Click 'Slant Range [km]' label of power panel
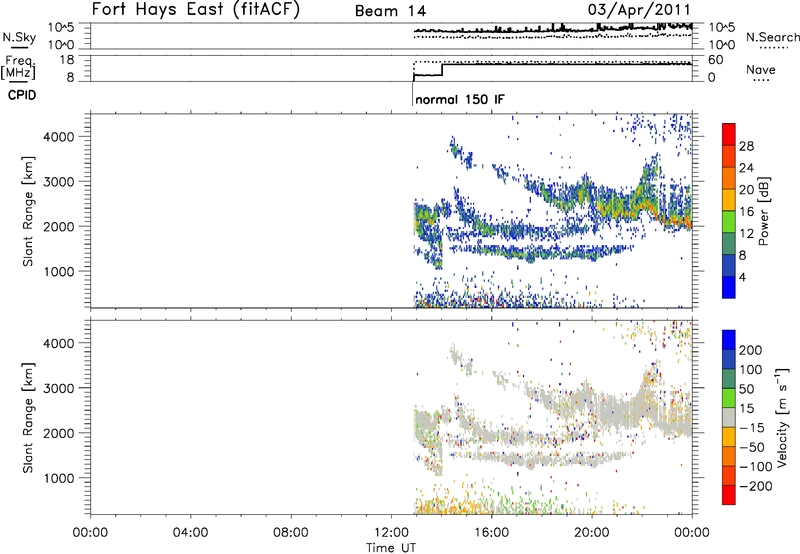This screenshot has width=800, height=554. tap(28, 211)
